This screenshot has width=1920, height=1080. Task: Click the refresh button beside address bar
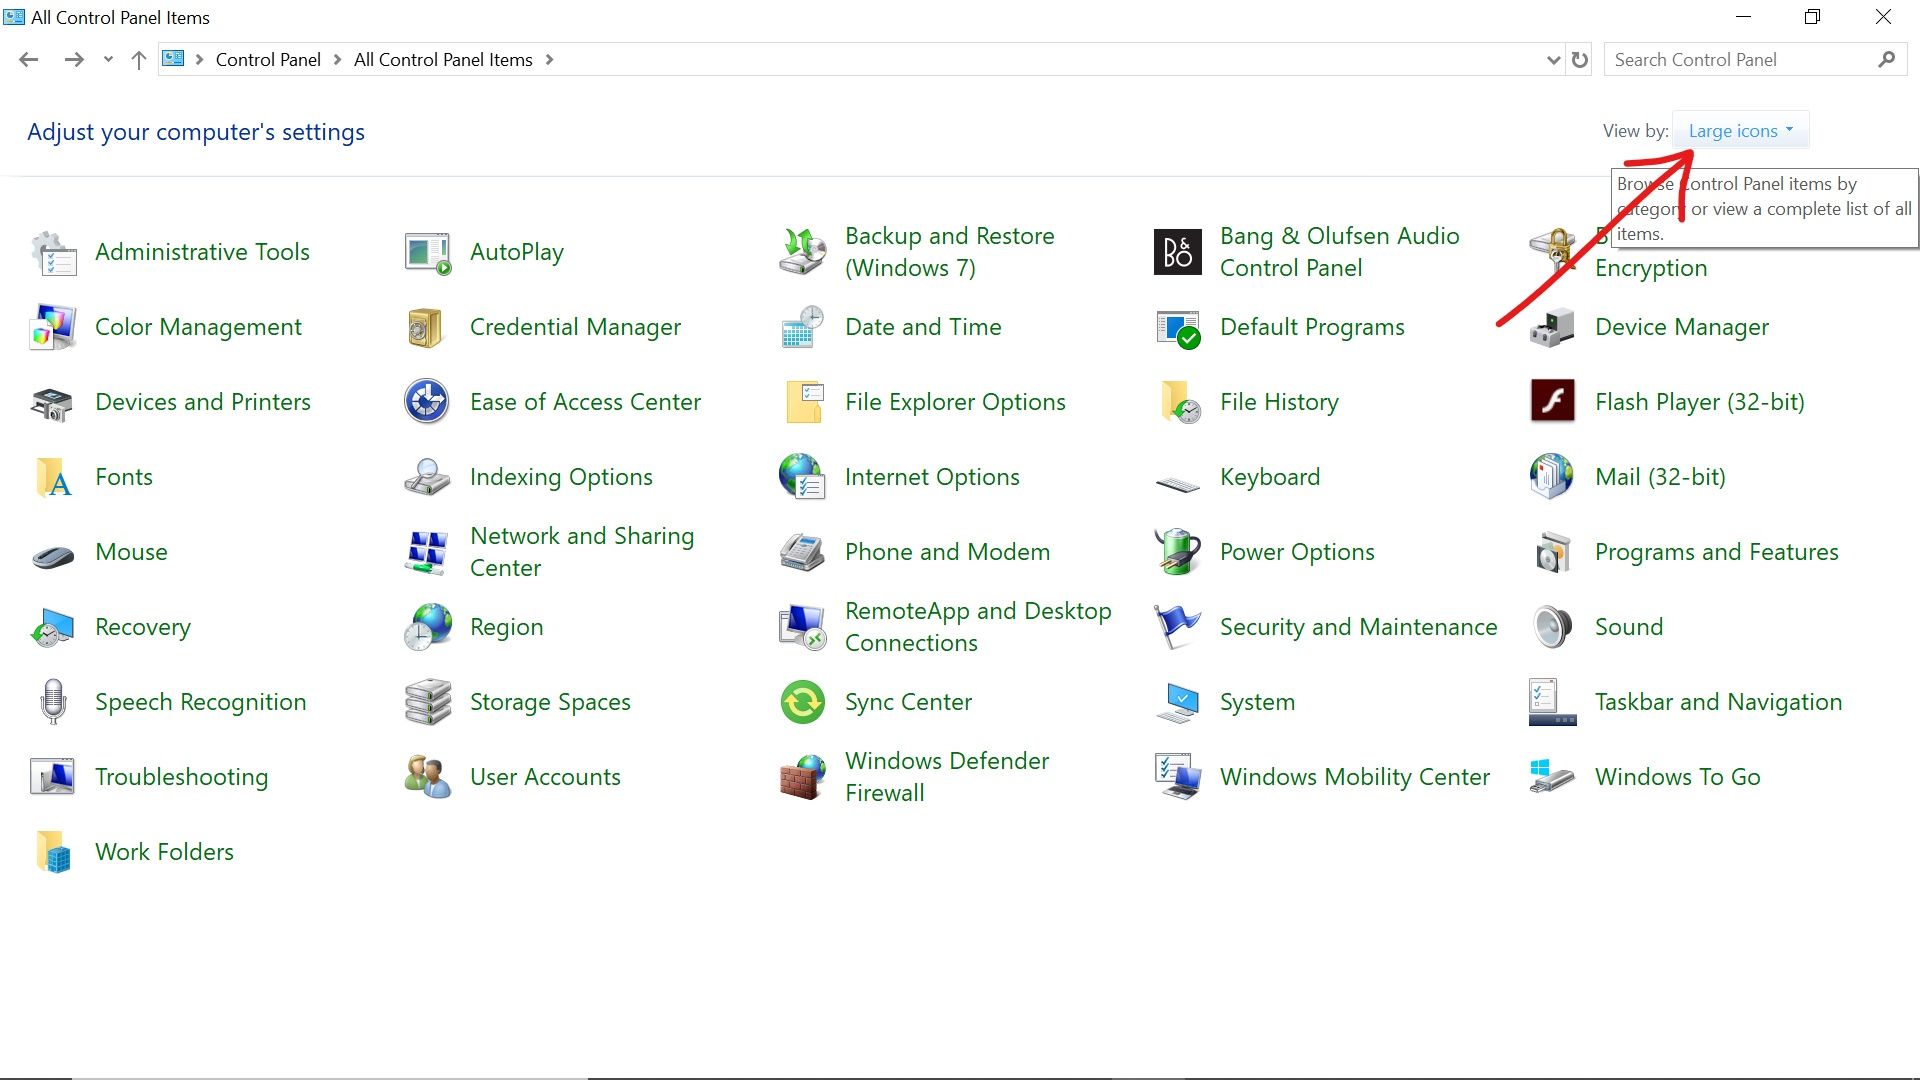click(x=1580, y=60)
